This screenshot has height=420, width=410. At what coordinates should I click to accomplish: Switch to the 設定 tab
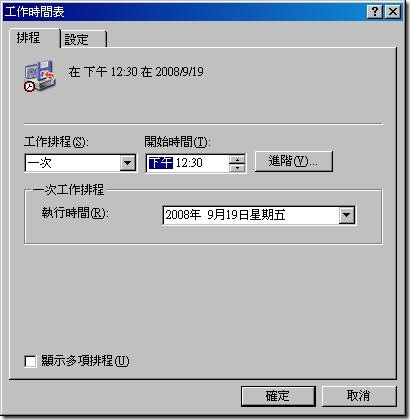83,39
